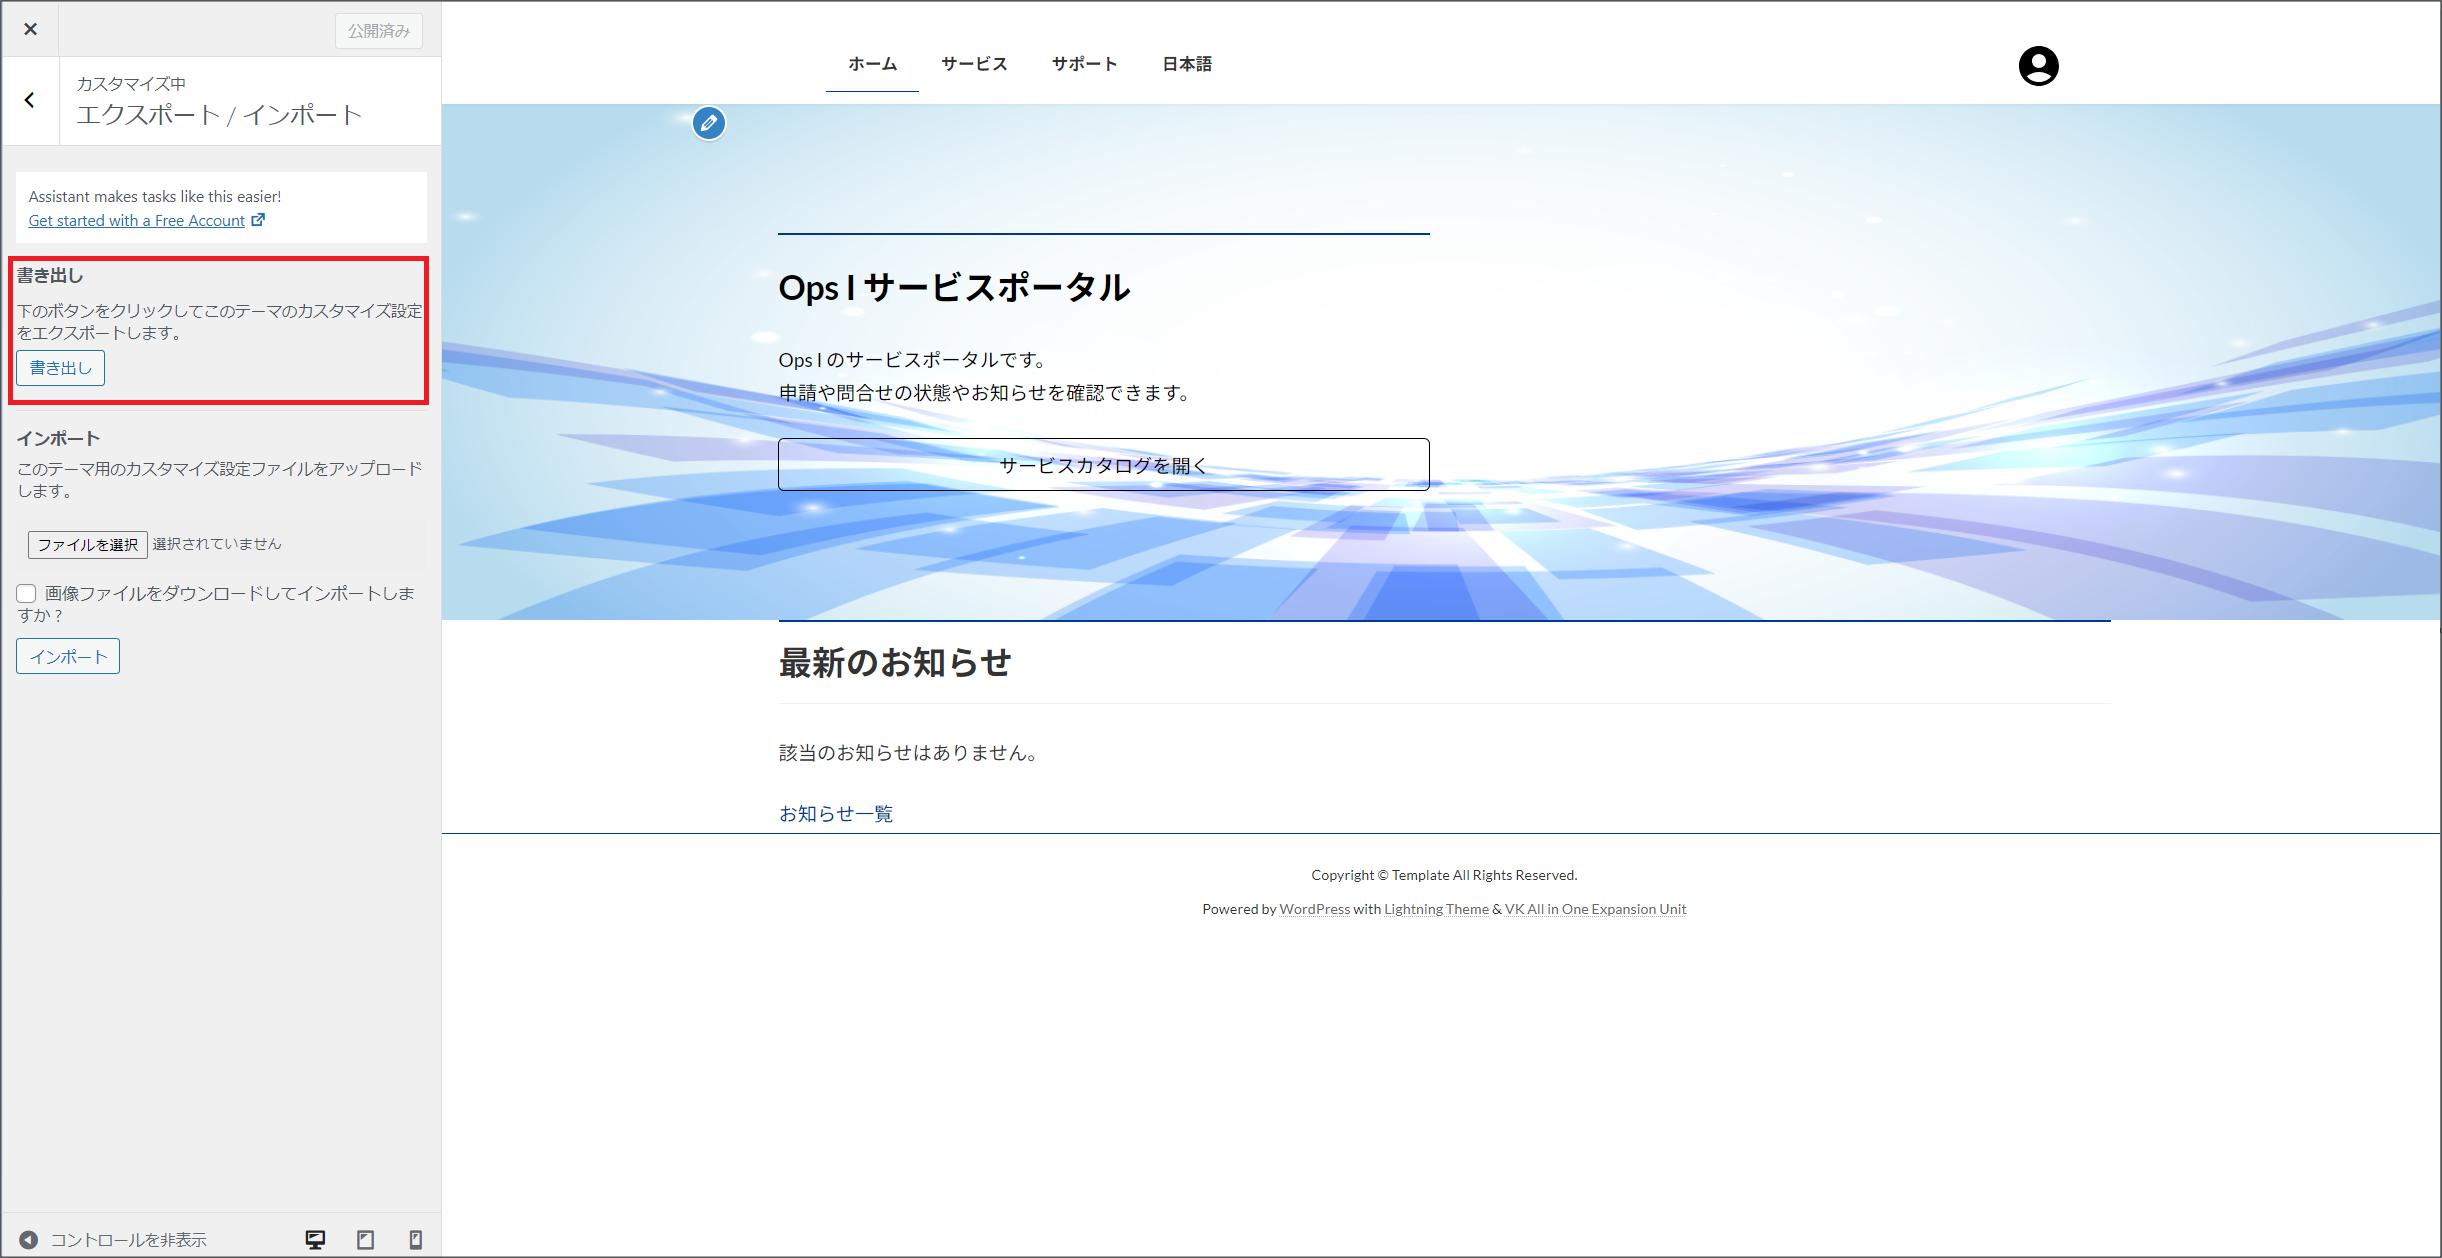Click the blue pencil edit shortcut icon
Screen dimensions: 2442x1258
709,123
